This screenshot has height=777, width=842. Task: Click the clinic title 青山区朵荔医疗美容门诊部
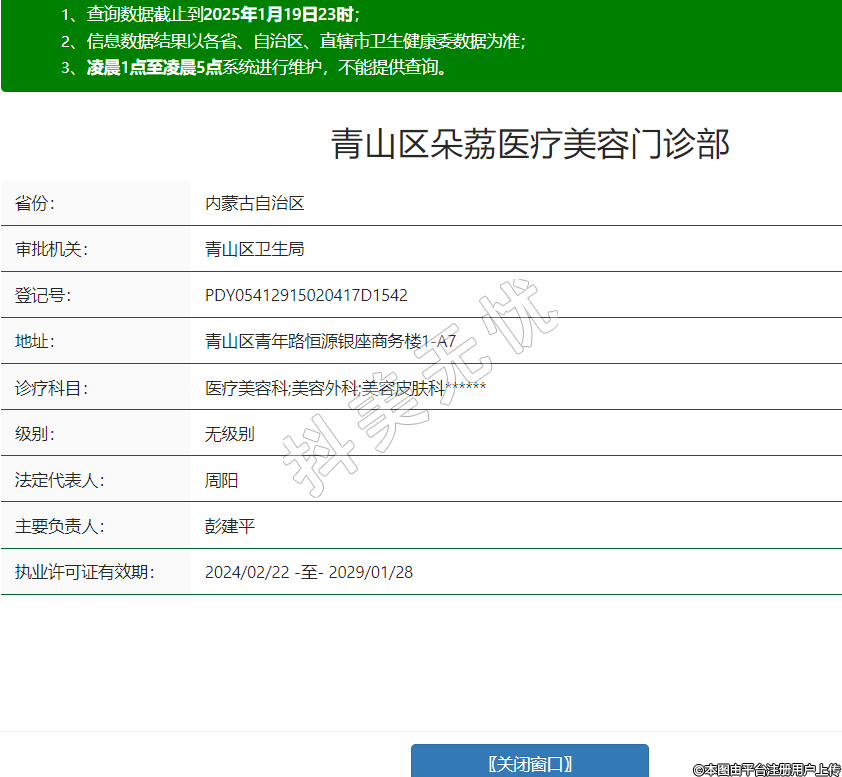click(x=530, y=145)
